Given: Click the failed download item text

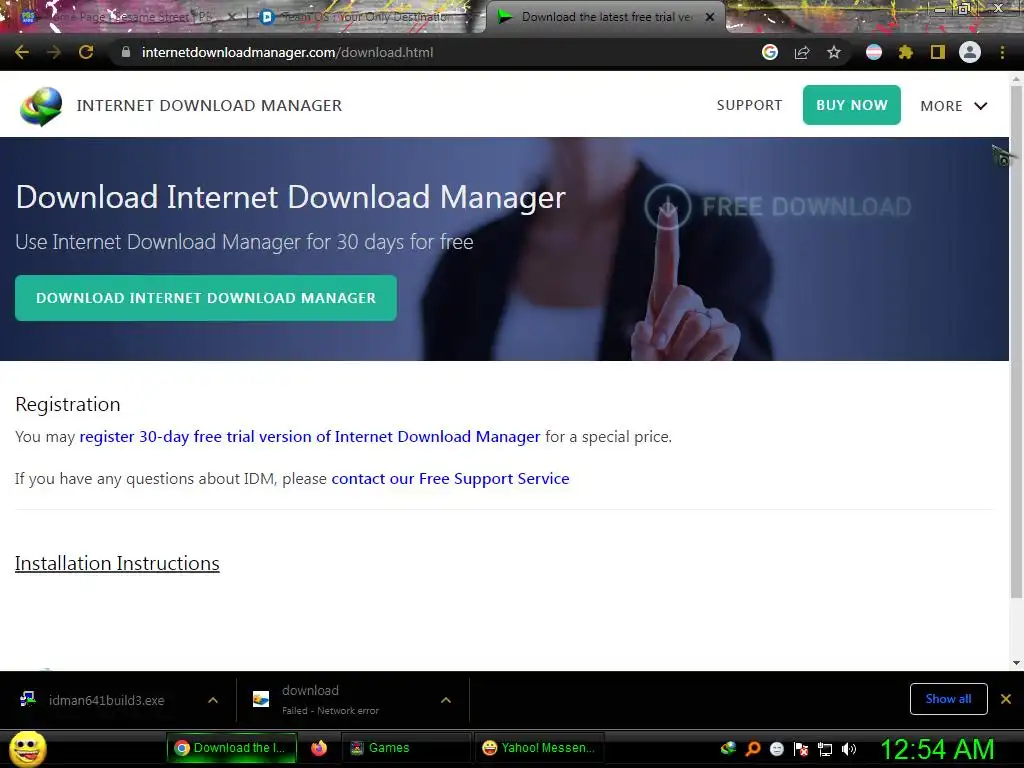Looking at the screenshot, I should (330, 699).
